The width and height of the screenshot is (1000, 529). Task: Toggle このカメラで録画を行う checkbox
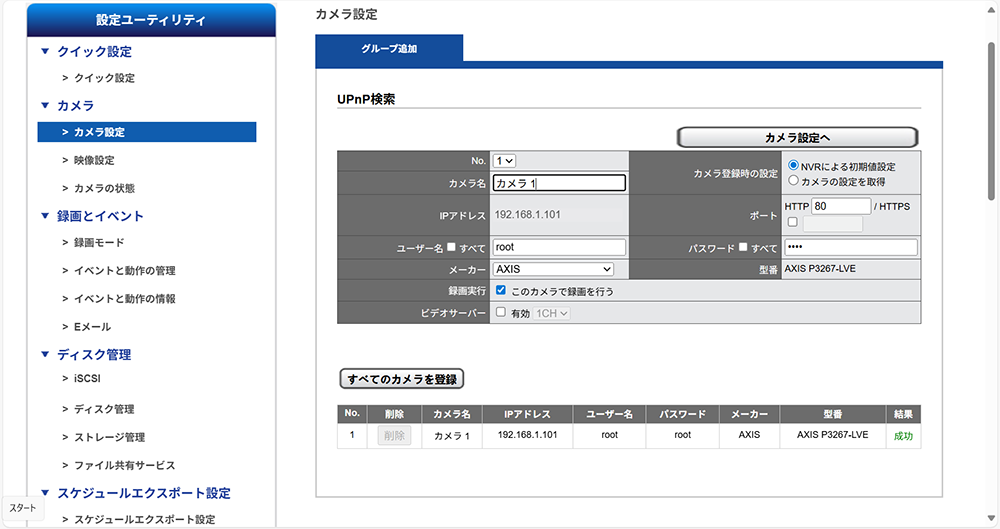501,290
